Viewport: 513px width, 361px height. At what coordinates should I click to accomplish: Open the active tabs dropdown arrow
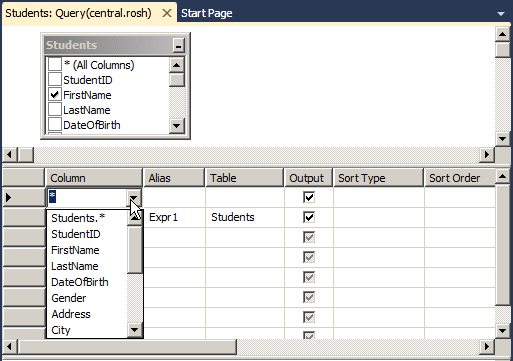click(501, 14)
